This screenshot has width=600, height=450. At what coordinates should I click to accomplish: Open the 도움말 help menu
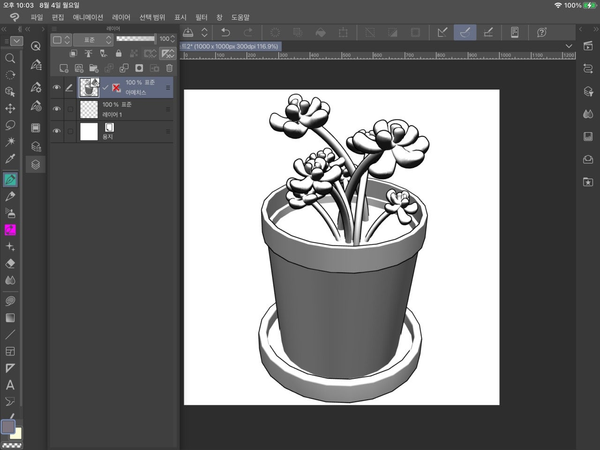pos(241,18)
